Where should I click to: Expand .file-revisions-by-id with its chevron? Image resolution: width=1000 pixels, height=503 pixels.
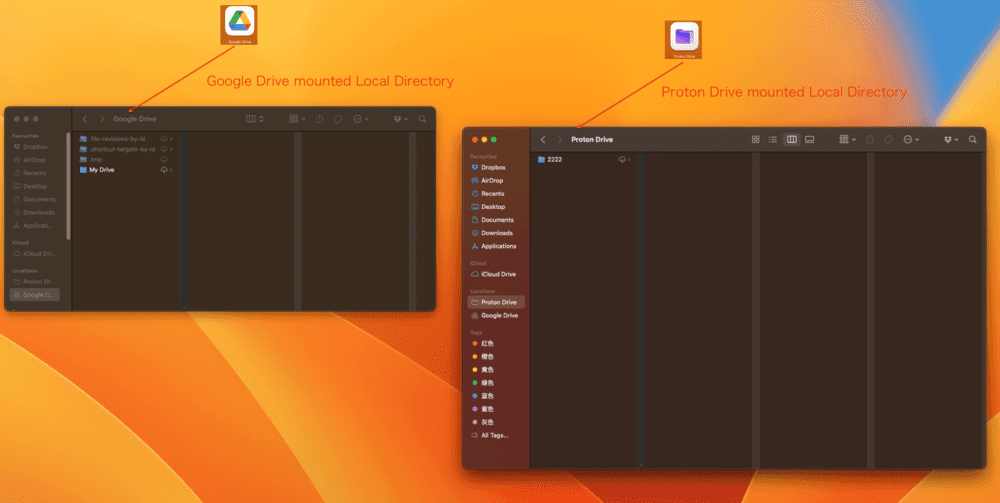(x=171, y=138)
